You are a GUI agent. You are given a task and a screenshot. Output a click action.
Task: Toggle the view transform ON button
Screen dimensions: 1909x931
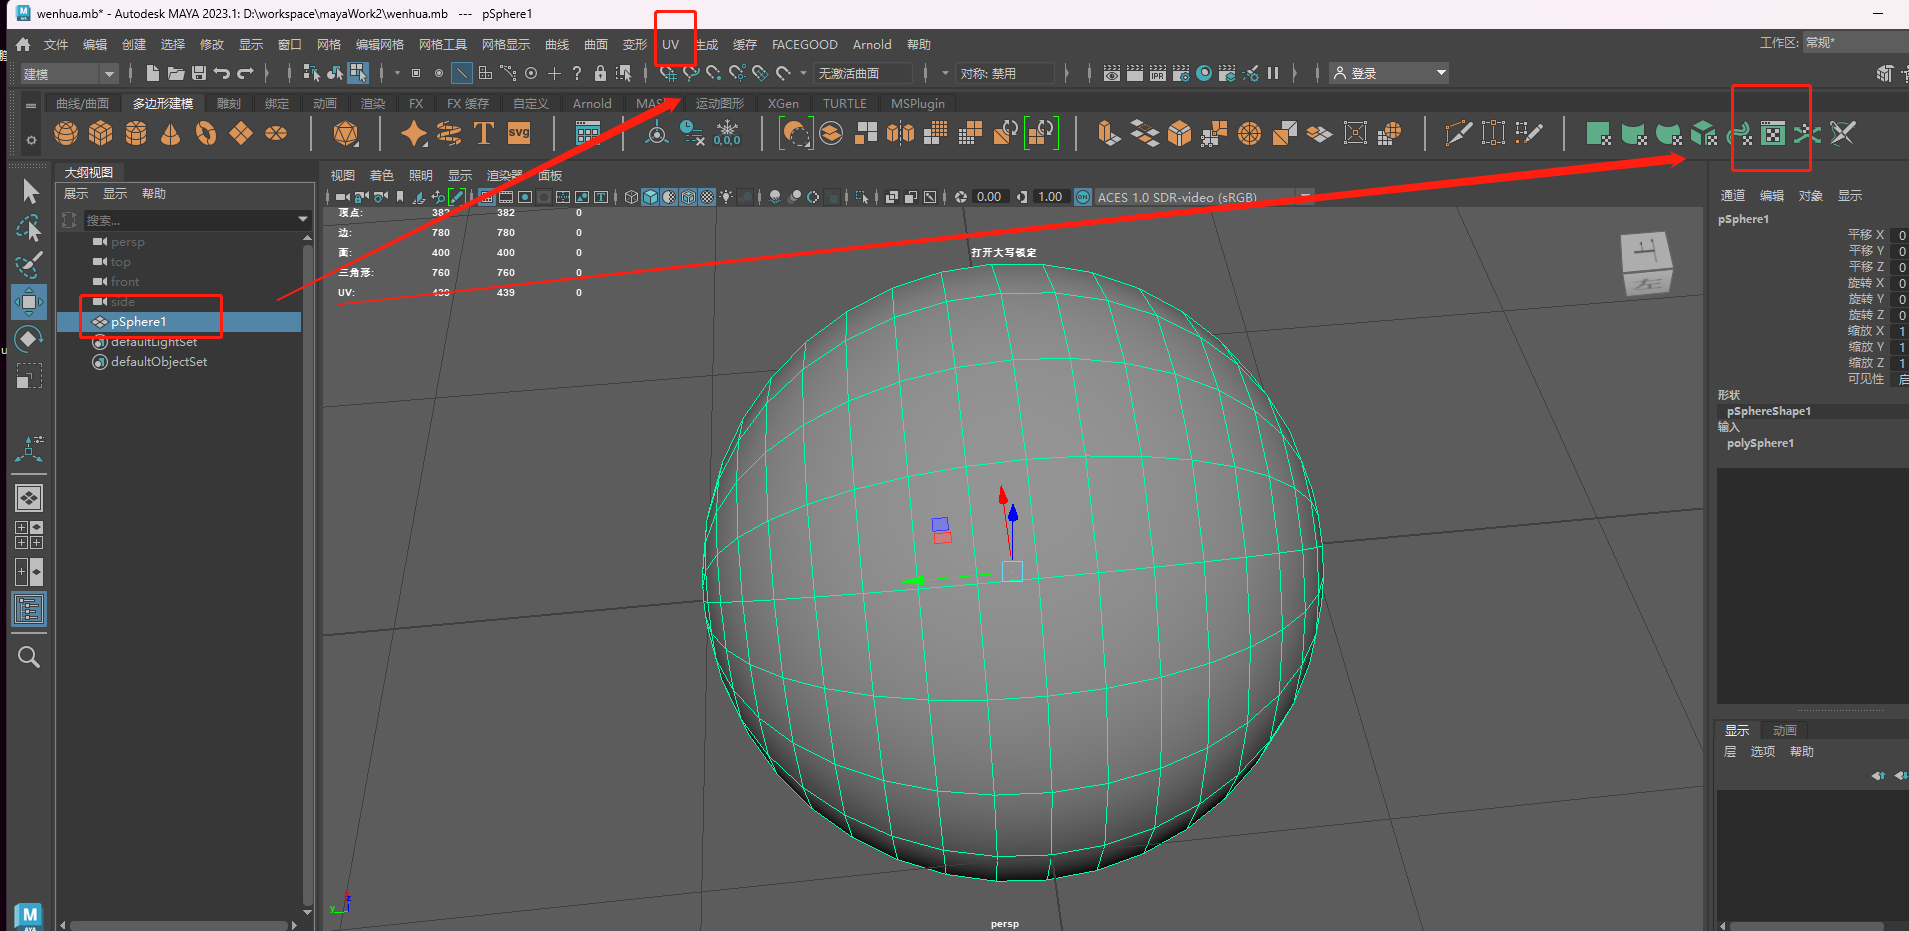tap(1083, 197)
